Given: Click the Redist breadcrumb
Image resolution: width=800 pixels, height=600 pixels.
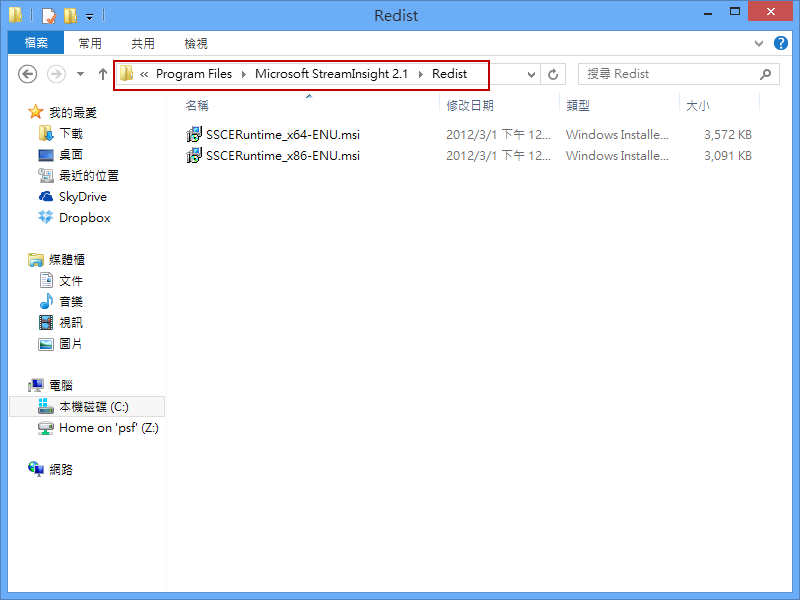Looking at the screenshot, I should coord(449,74).
